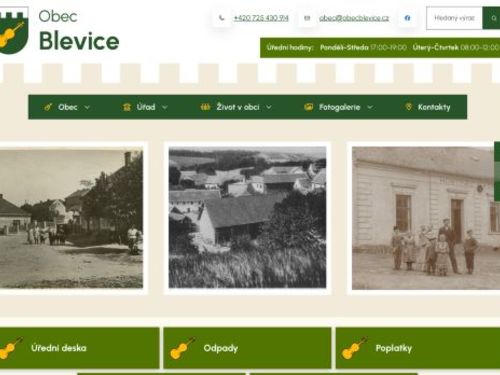Open the Úřední deska tile
This screenshot has width=500, height=375.
79,348
